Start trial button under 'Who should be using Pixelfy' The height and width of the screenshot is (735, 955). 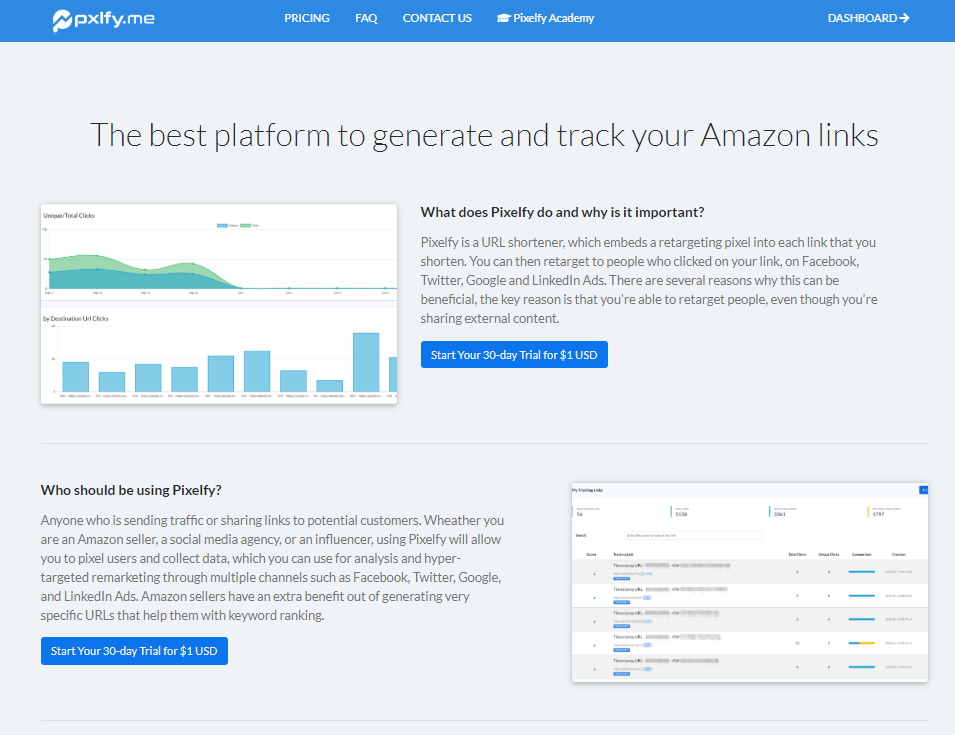134,651
